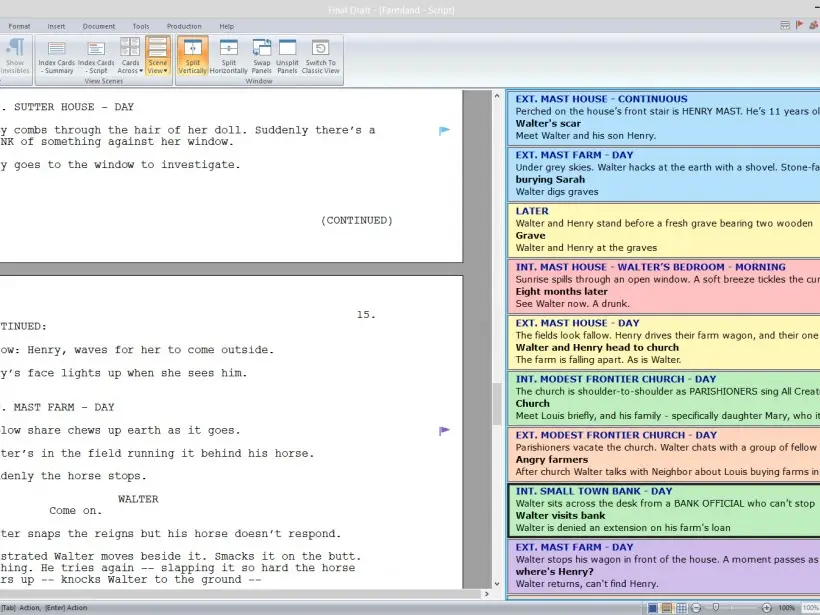Click the zoom slider handle
The image size is (820, 615).
[x=715, y=608]
